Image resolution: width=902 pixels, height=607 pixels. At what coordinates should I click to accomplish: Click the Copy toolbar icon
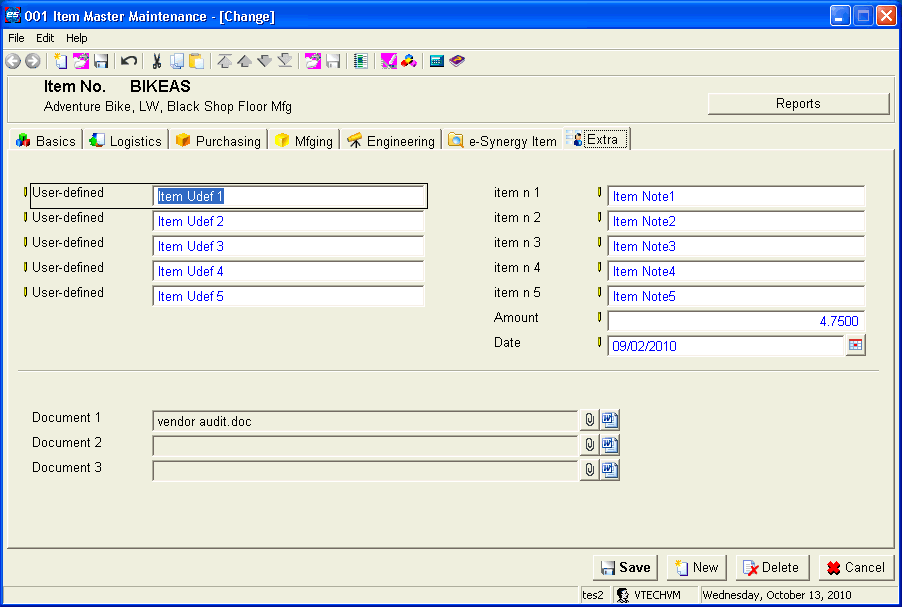[177, 60]
